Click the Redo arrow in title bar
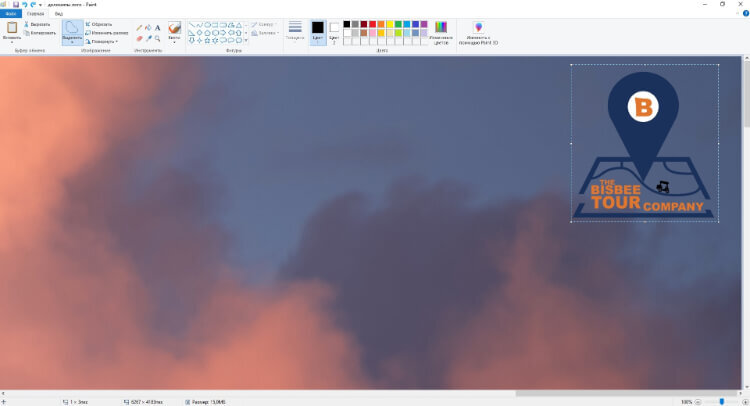Screen dimensions: 750x406 (x=33, y=4)
